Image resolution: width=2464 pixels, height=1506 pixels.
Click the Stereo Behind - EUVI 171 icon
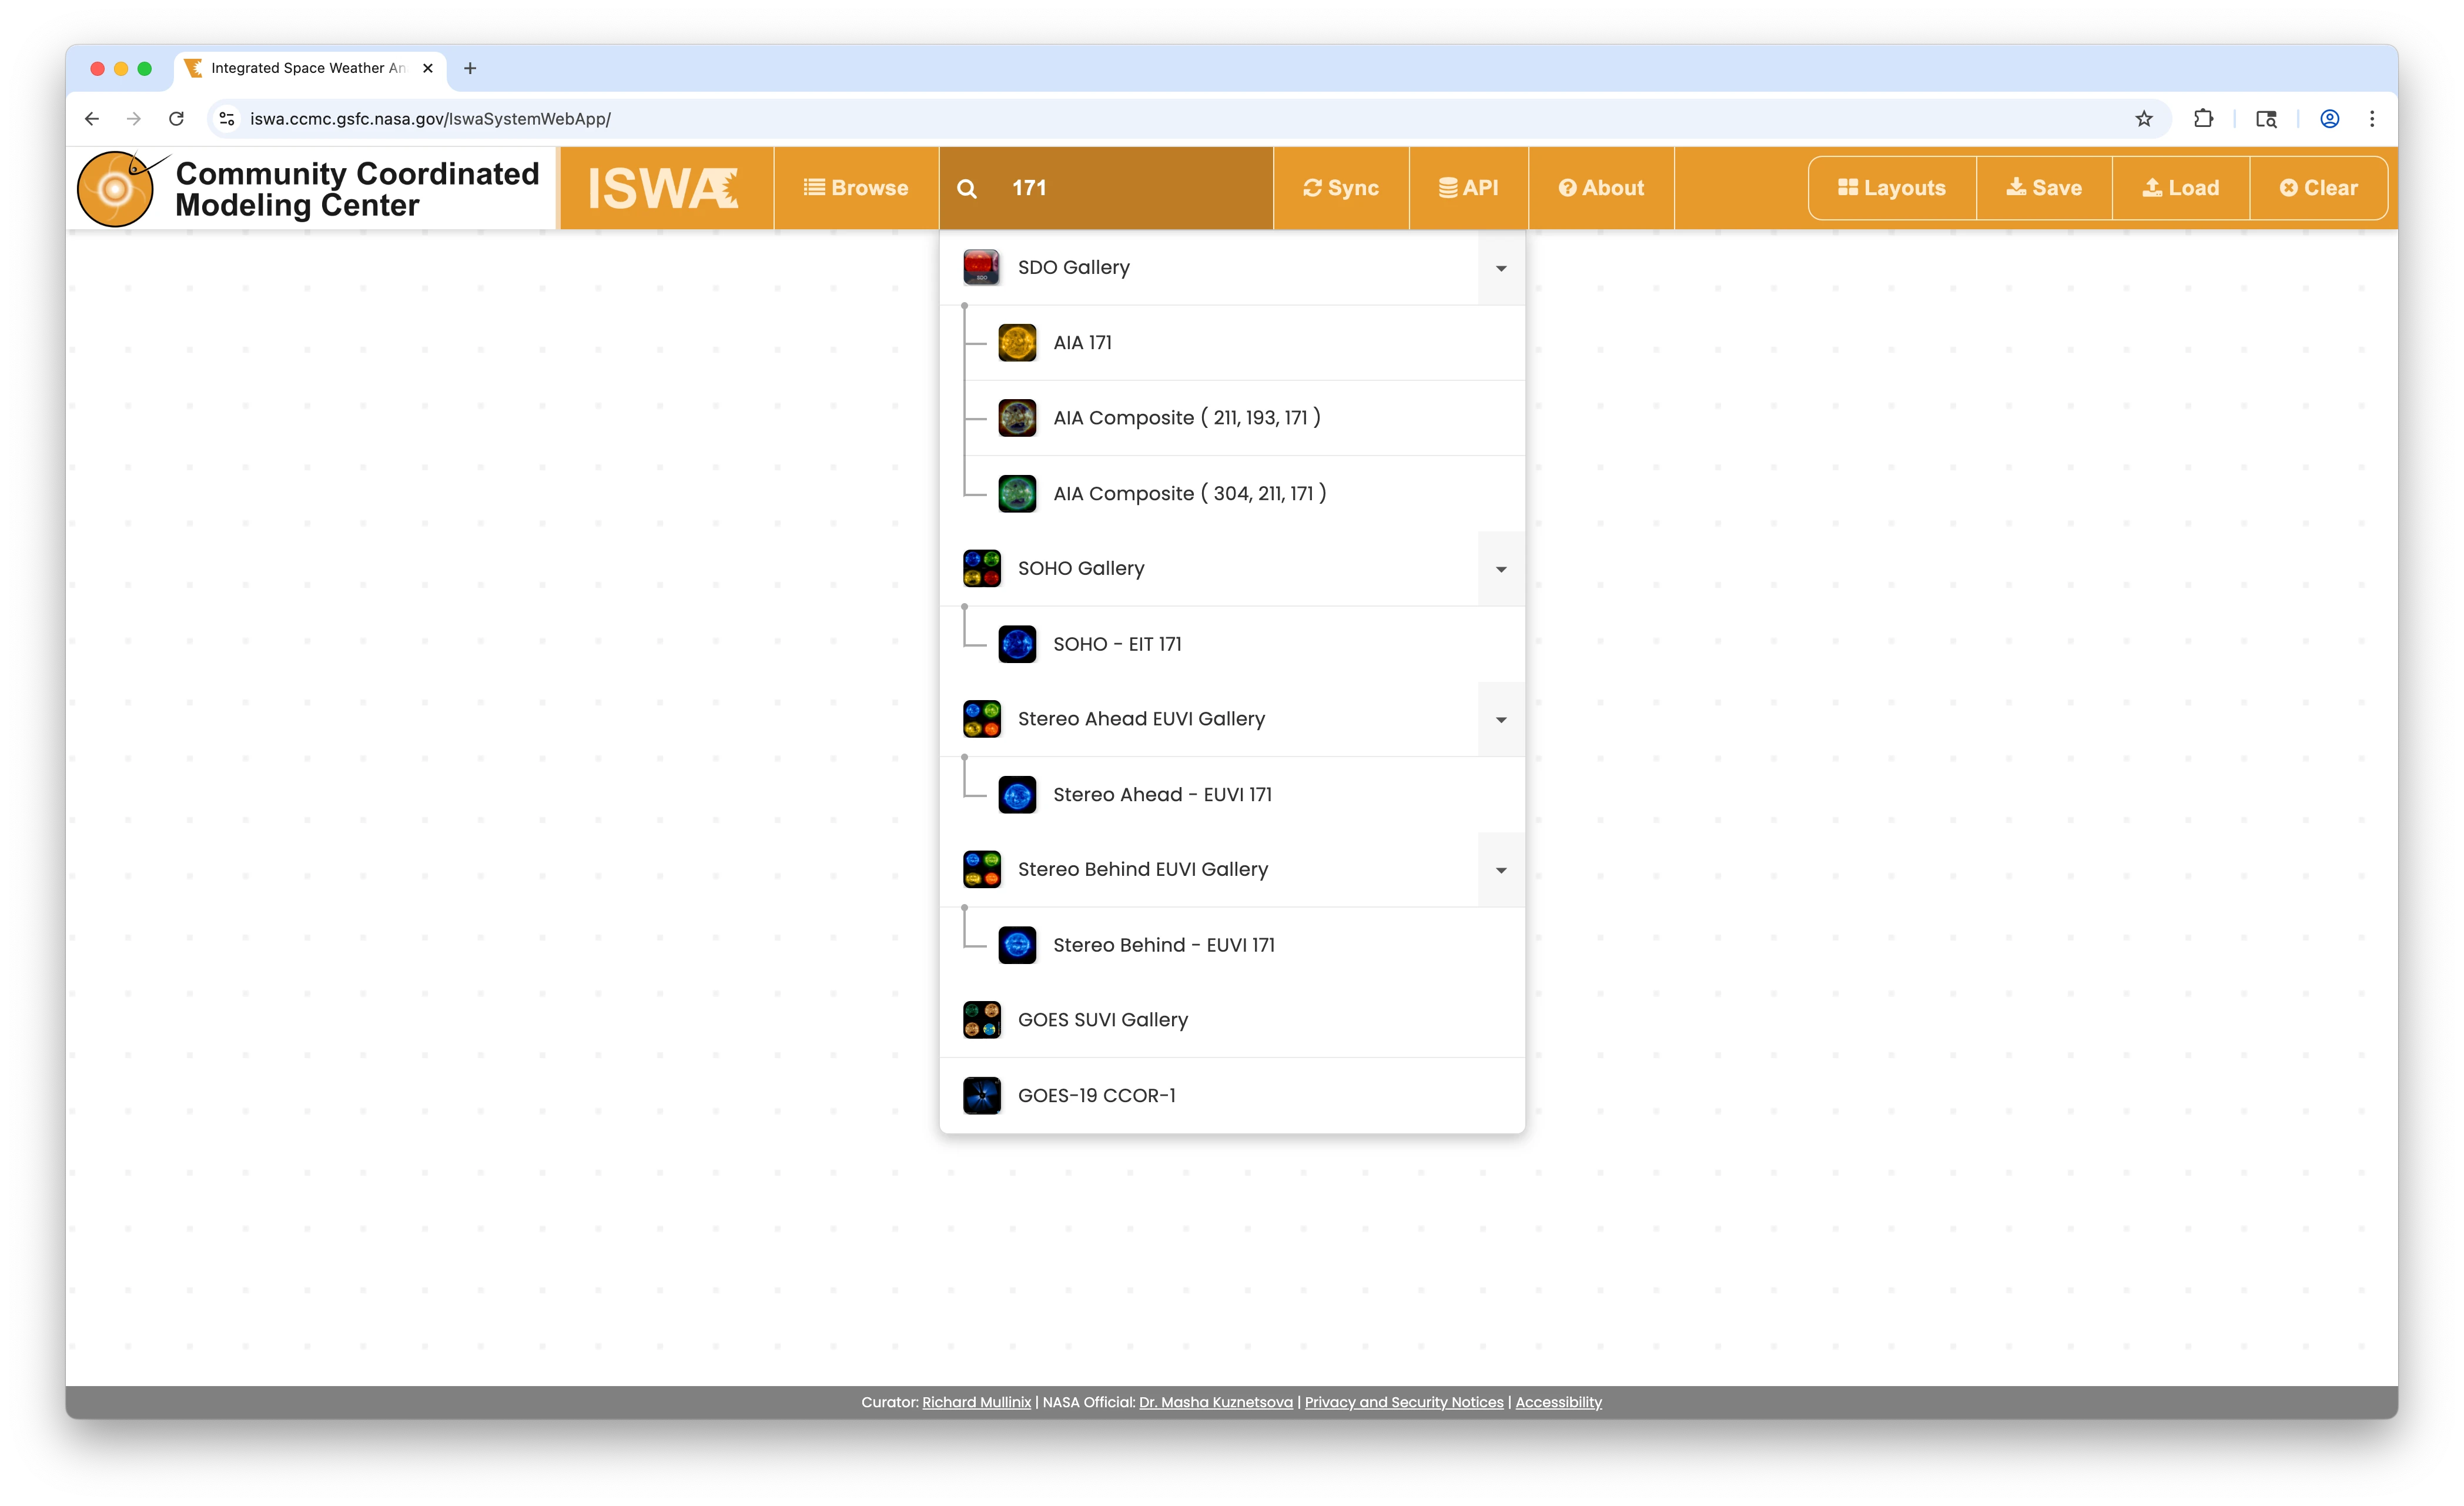click(x=1017, y=945)
